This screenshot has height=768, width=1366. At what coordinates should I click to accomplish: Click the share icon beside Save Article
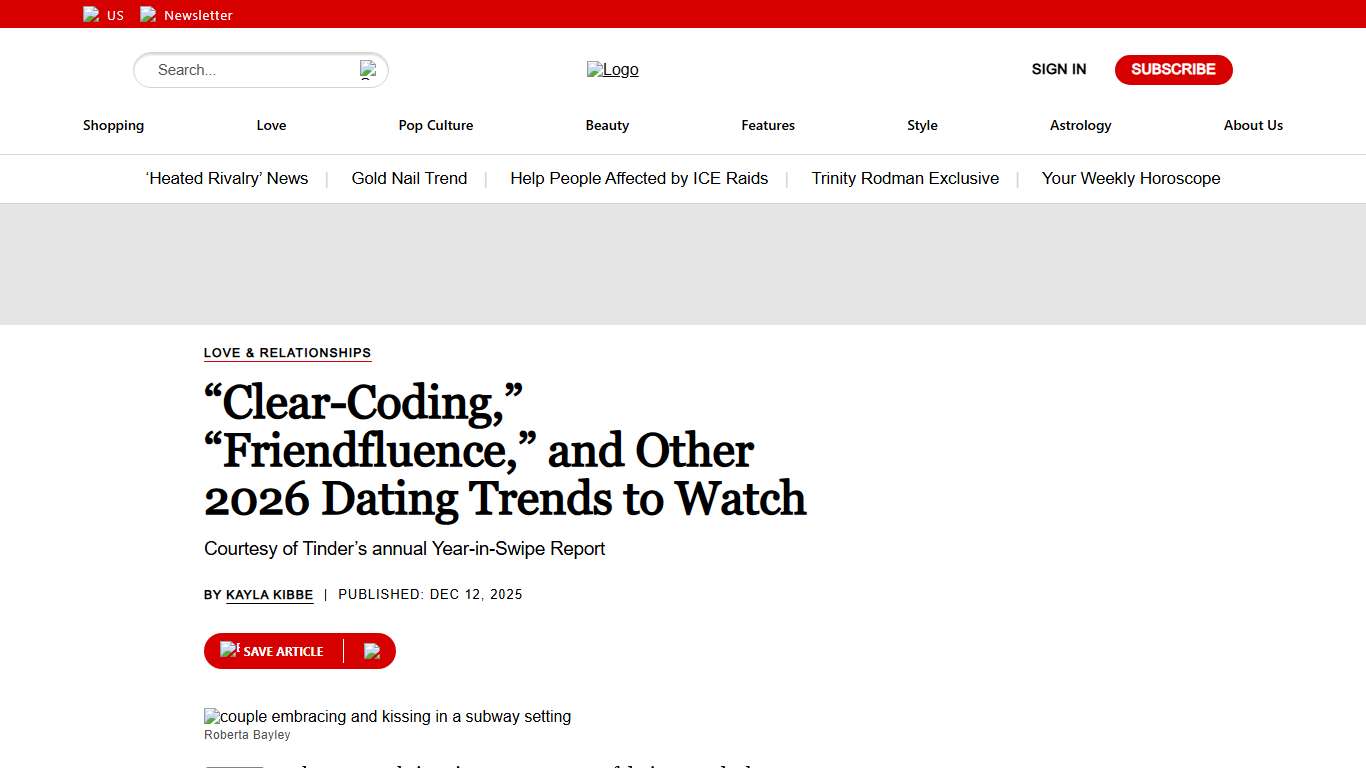coord(372,651)
